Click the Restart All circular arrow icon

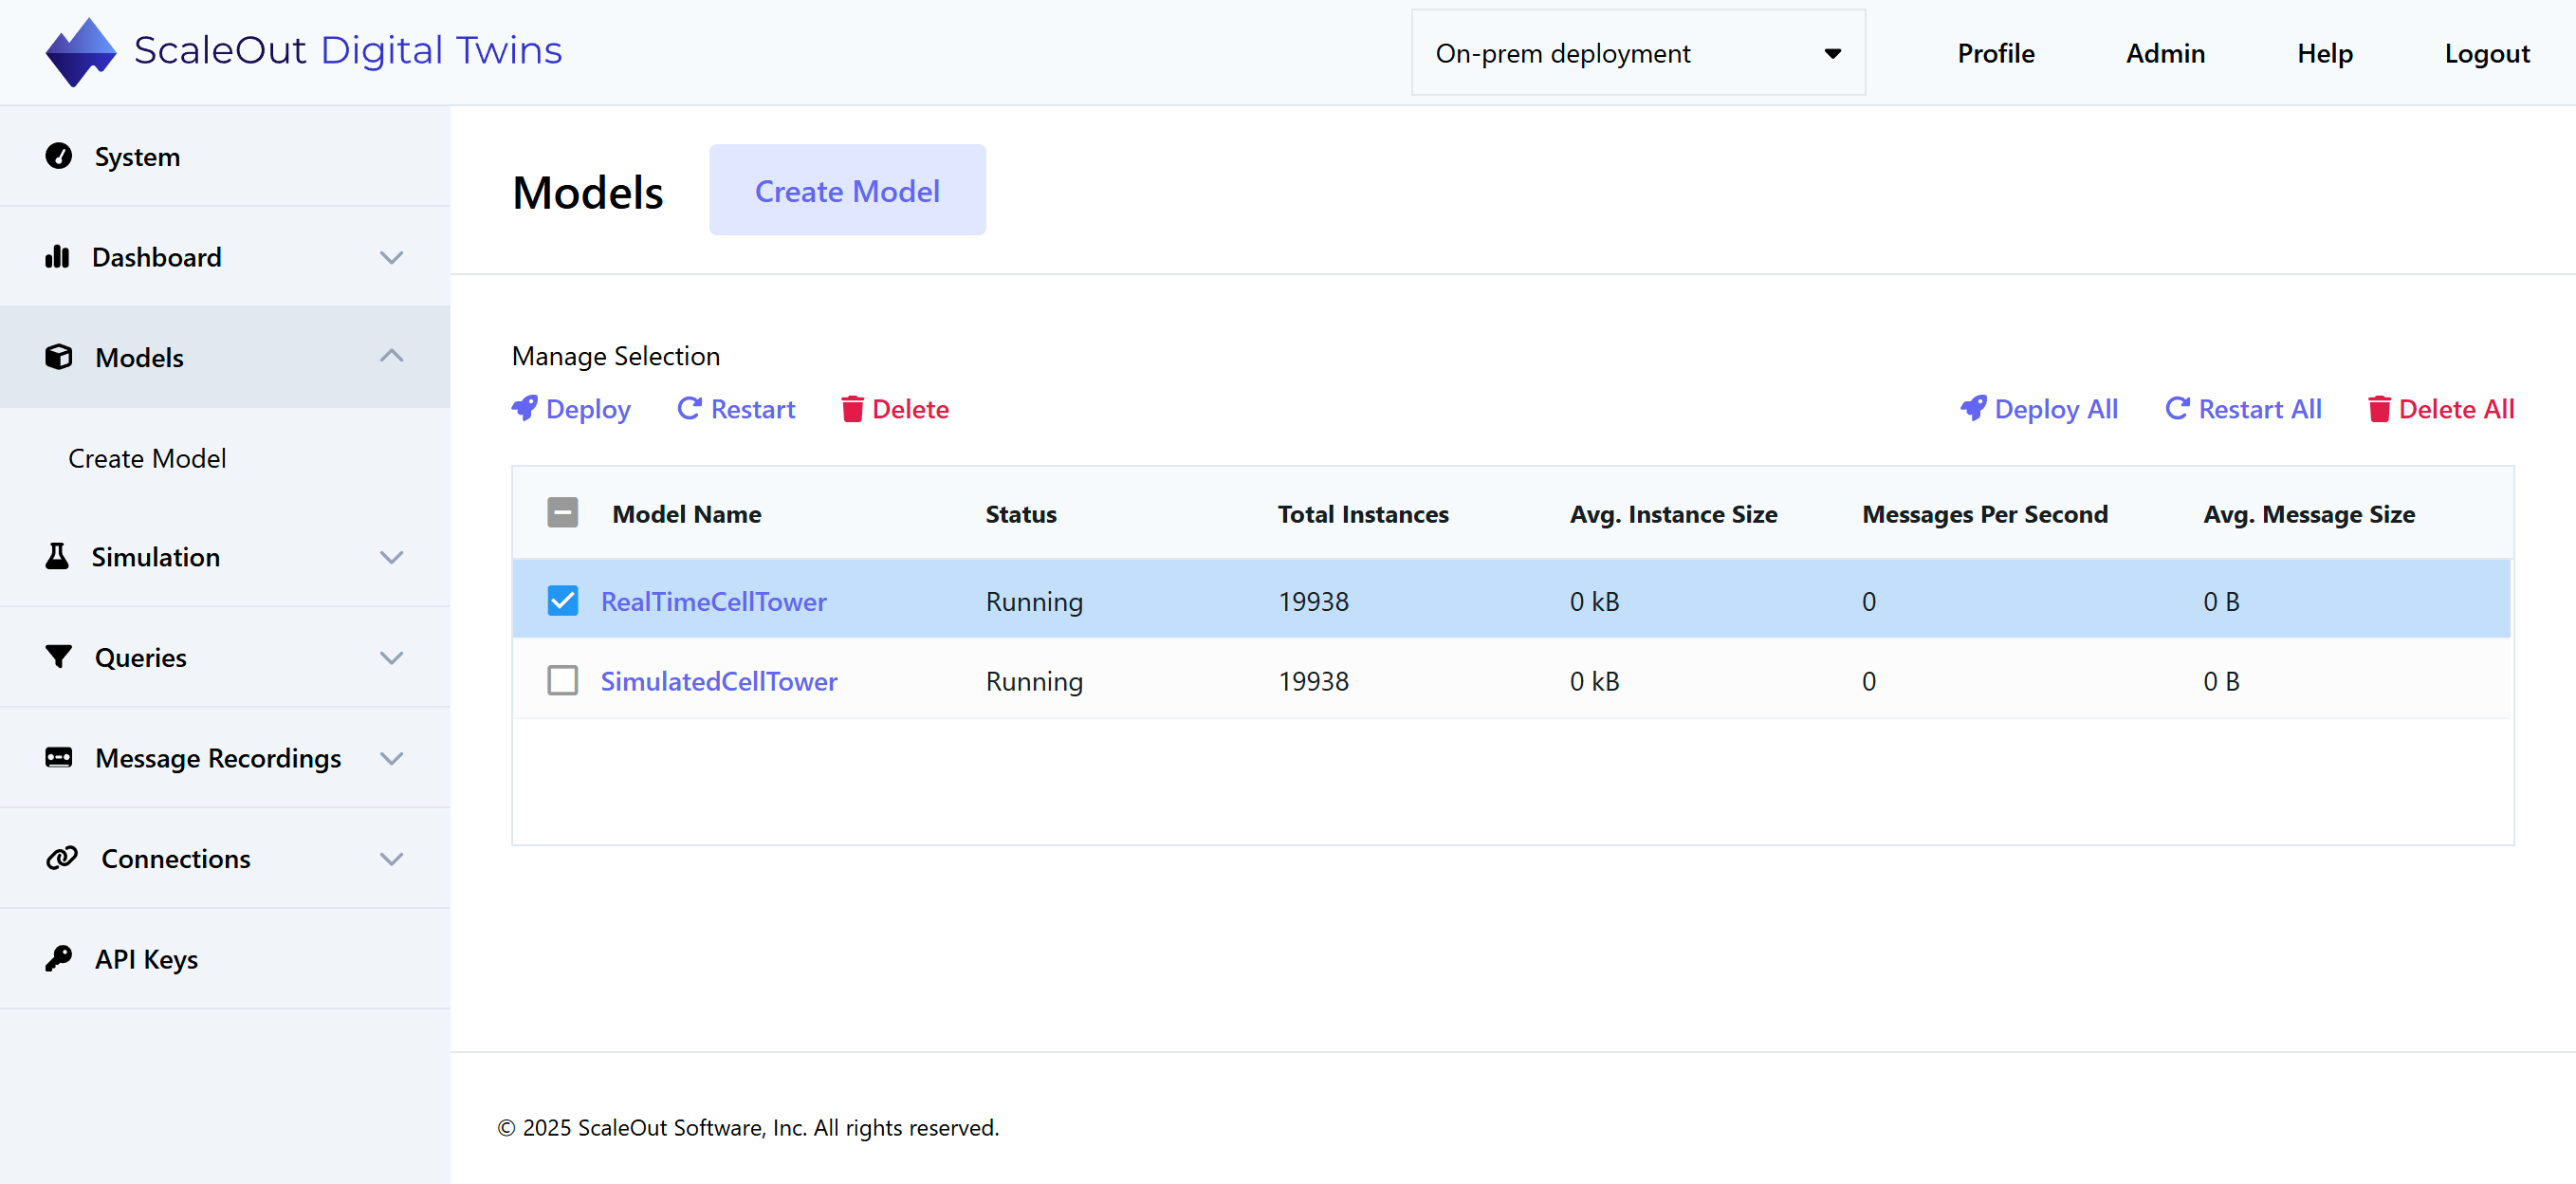2177,408
